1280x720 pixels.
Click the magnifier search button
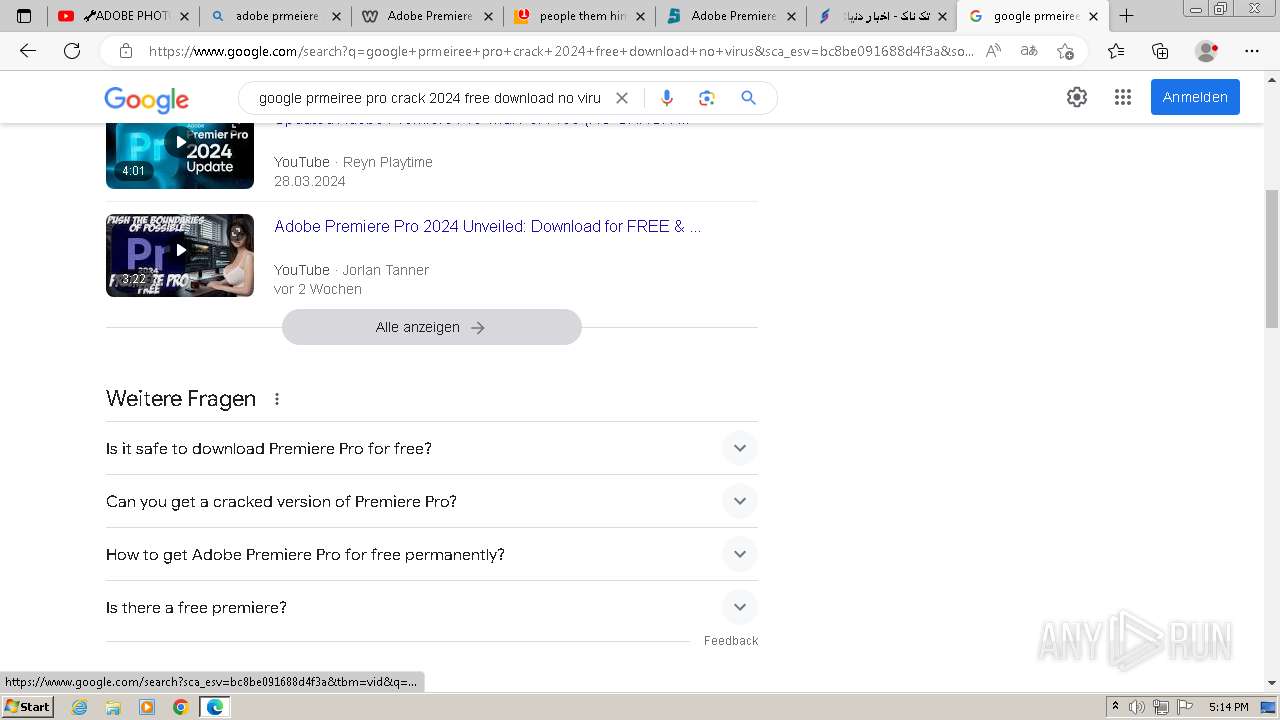(x=748, y=98)
